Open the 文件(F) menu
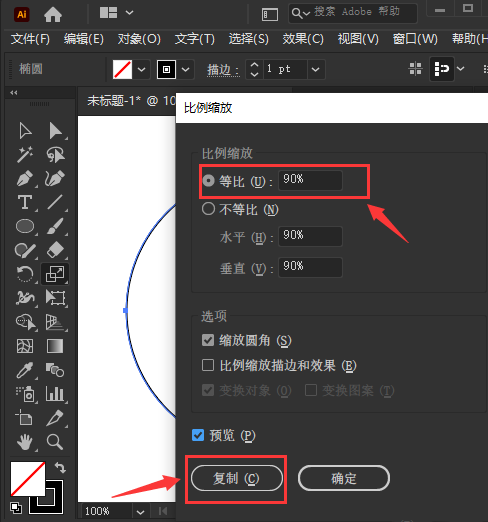The width and height of the screenshot is (488, 522). [30, 39]
